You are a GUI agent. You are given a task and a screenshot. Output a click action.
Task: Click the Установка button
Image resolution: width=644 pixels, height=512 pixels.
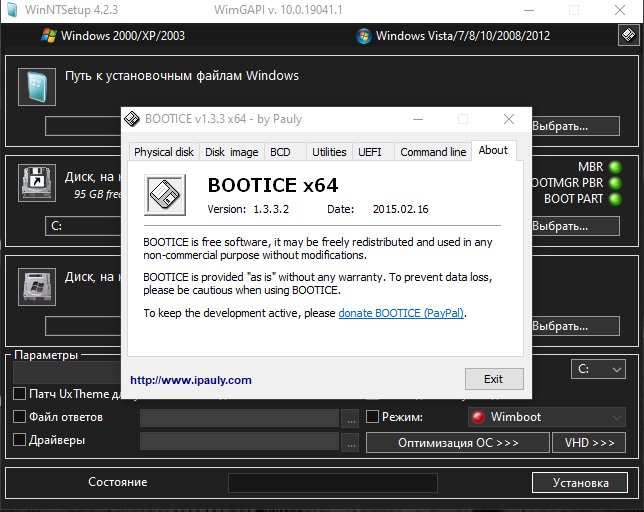[x=580, y=482]
